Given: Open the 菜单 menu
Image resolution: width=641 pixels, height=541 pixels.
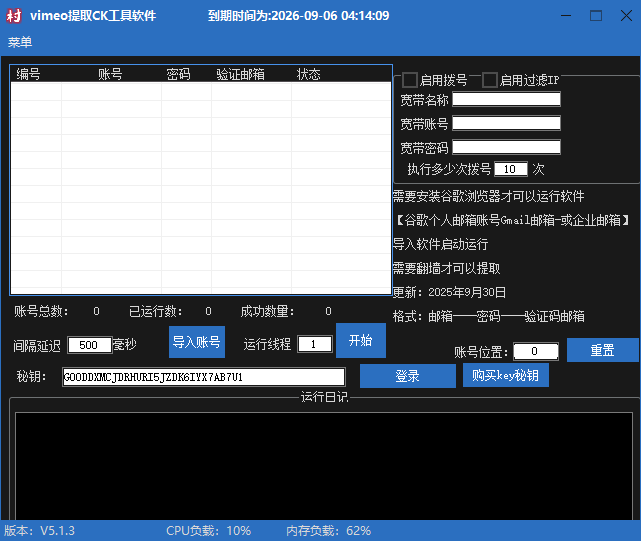Looking at the screenshot, I should [20, 42].
